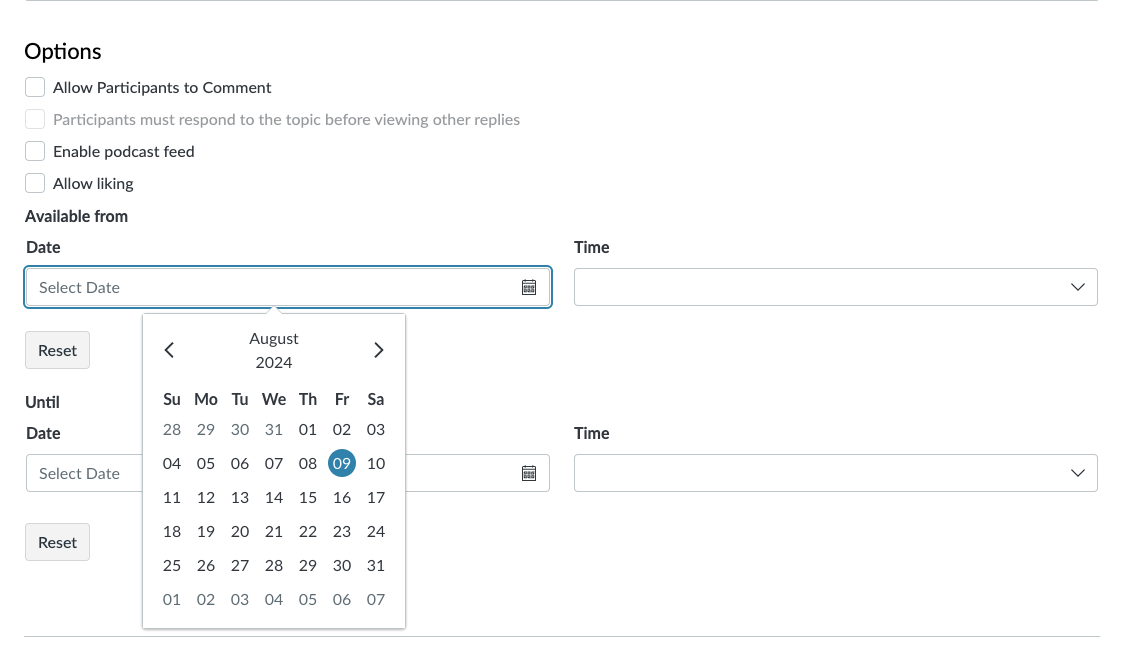Focus the Available from Select Date field
This screenshot has height=666, width=1137.
(x=288, y=287)
